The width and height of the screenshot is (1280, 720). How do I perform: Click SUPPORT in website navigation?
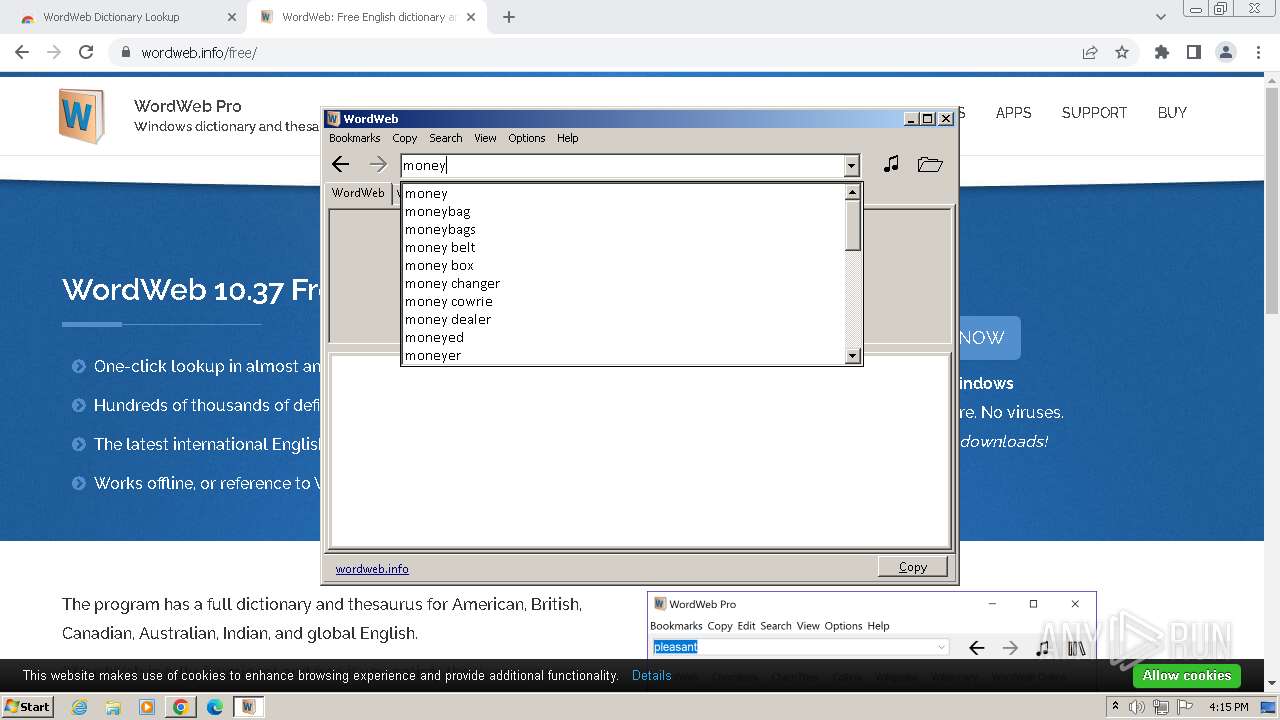click(x=1094, y=113)
